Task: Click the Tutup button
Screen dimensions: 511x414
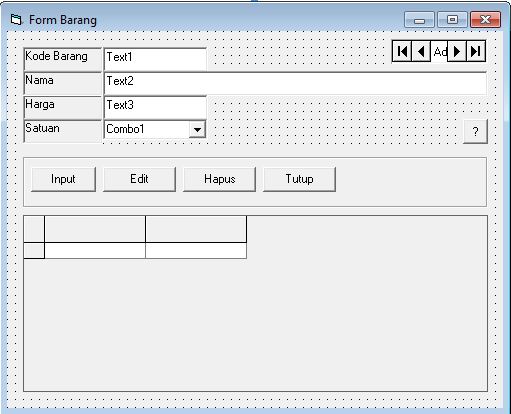Action: point(299,179)
